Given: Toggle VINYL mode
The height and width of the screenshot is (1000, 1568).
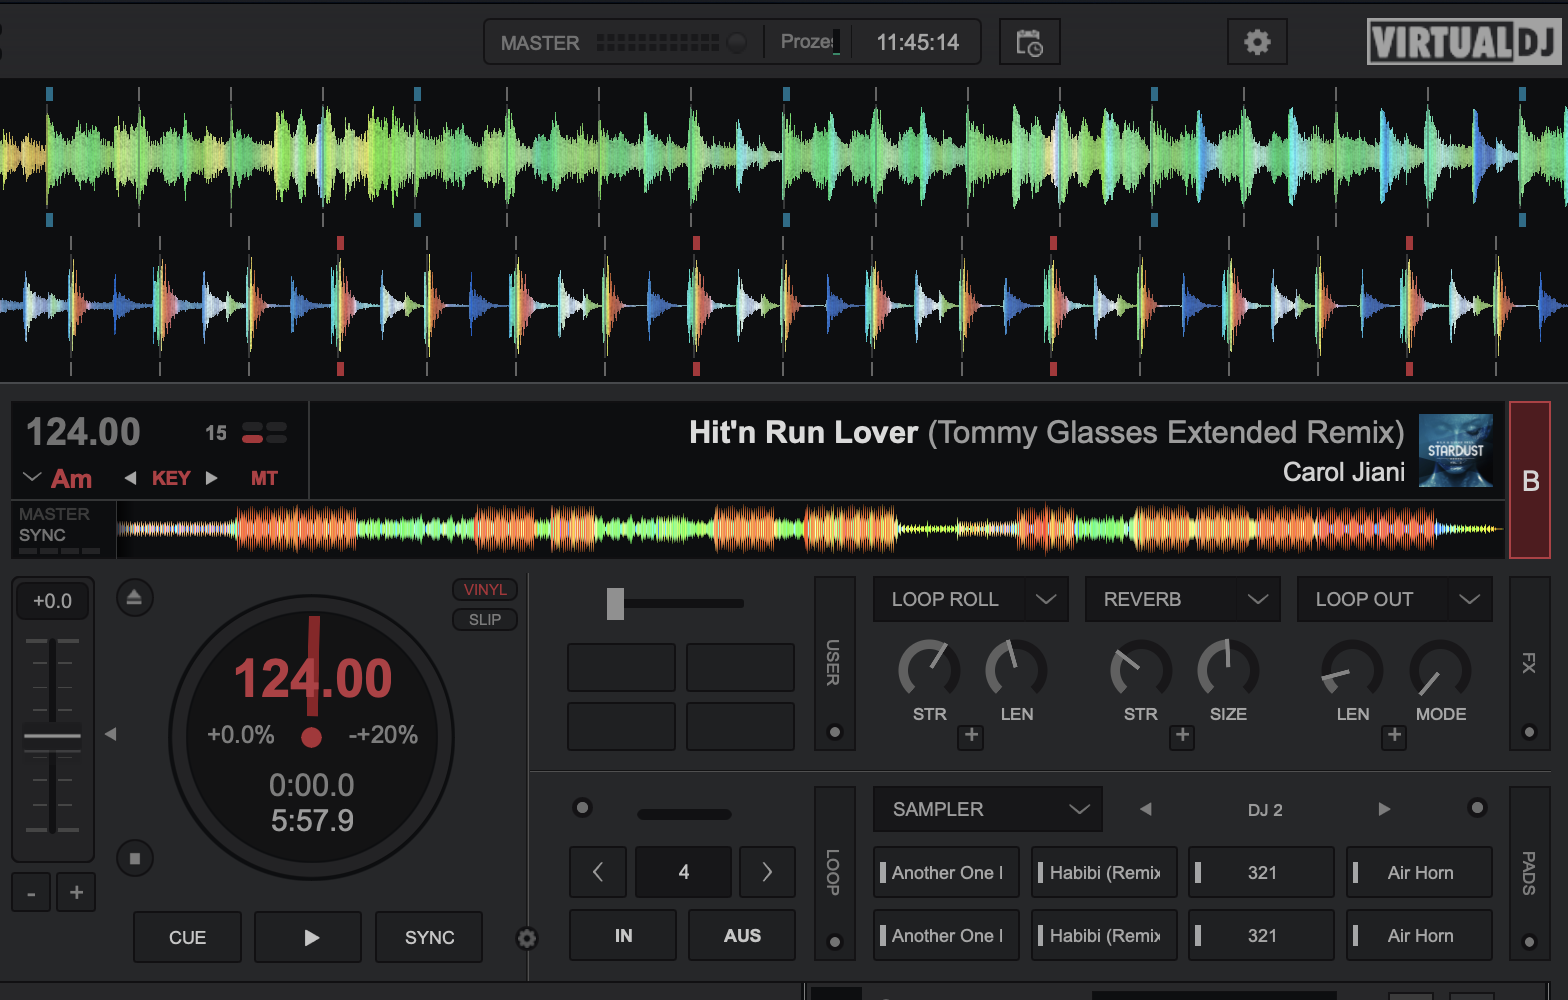Looking at the screenshot, I should pyautogui.click(x=485, y=590).
